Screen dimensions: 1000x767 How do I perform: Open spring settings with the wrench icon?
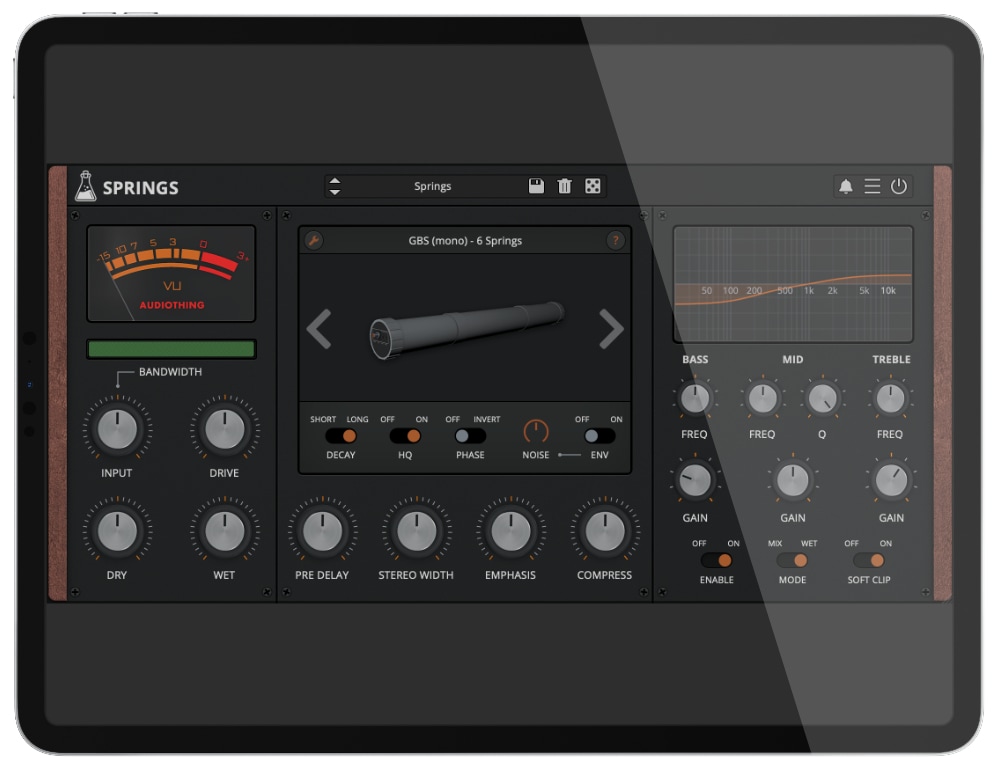(313, 240)
